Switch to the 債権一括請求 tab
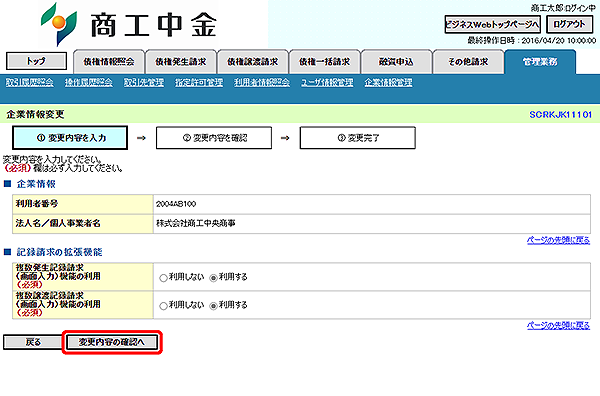Screen dimensions: 600x396 pos(324,62)
